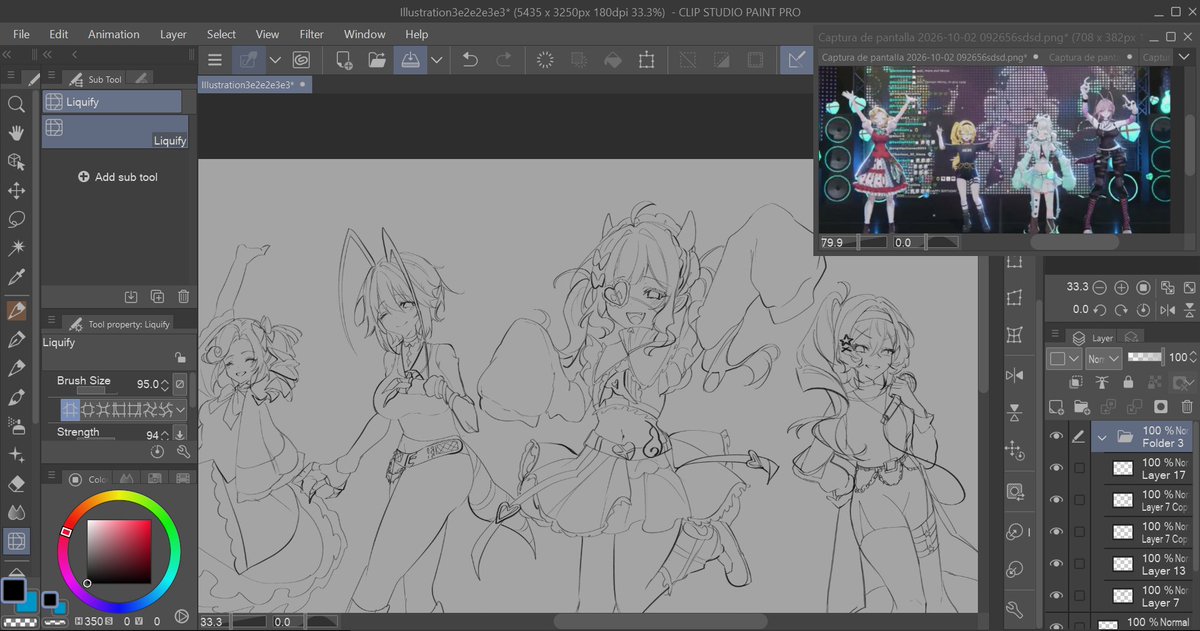The height and width of the screenshot is (631, 1200).
Task: Click Create Layer Mask icon
Action: click(x=1160, y=407)
